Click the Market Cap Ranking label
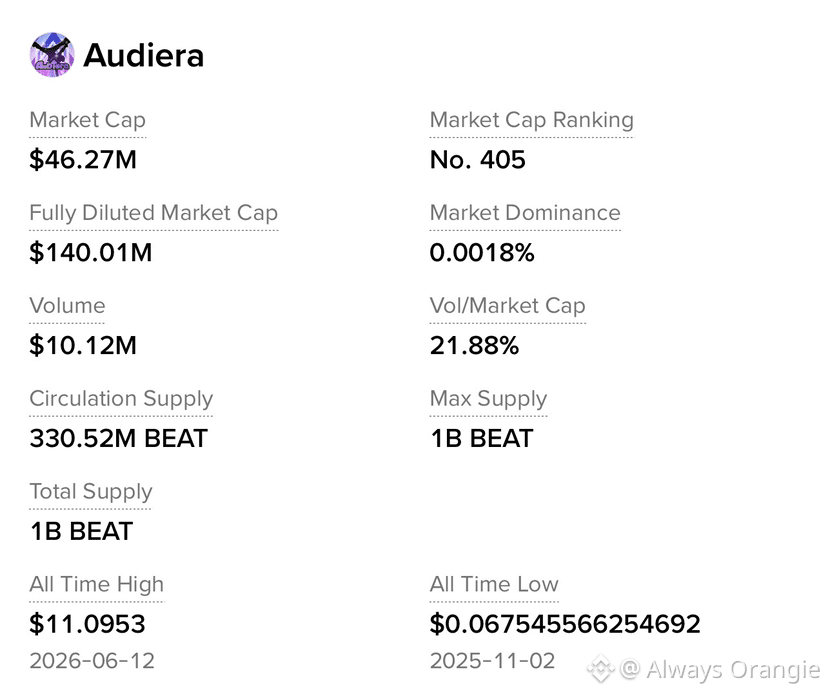This screenshot has width=828, height=694. [x=531, y=120]
